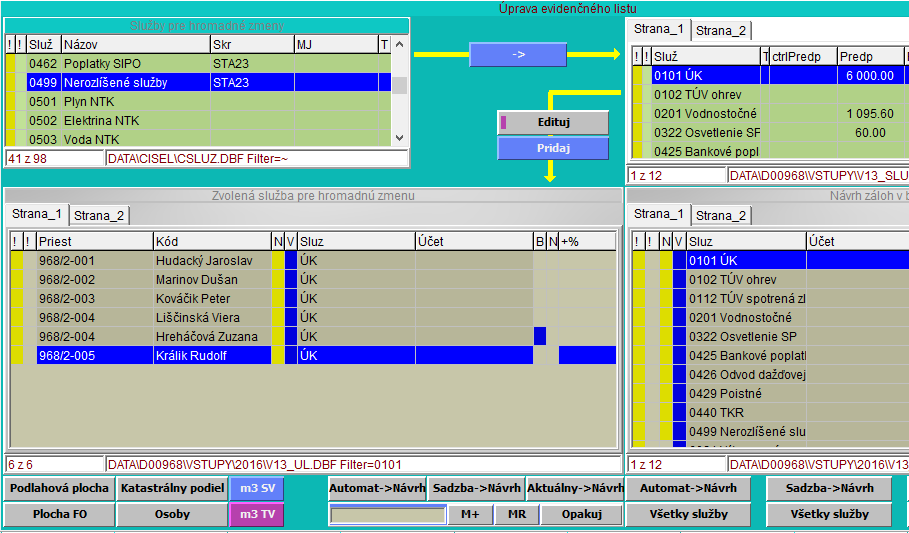The width and height of the screenshot is (909, 533).
Task: Click the Automat->Návrh button beside Sadzba->Návrh in the middle
Action: (377, 488)
